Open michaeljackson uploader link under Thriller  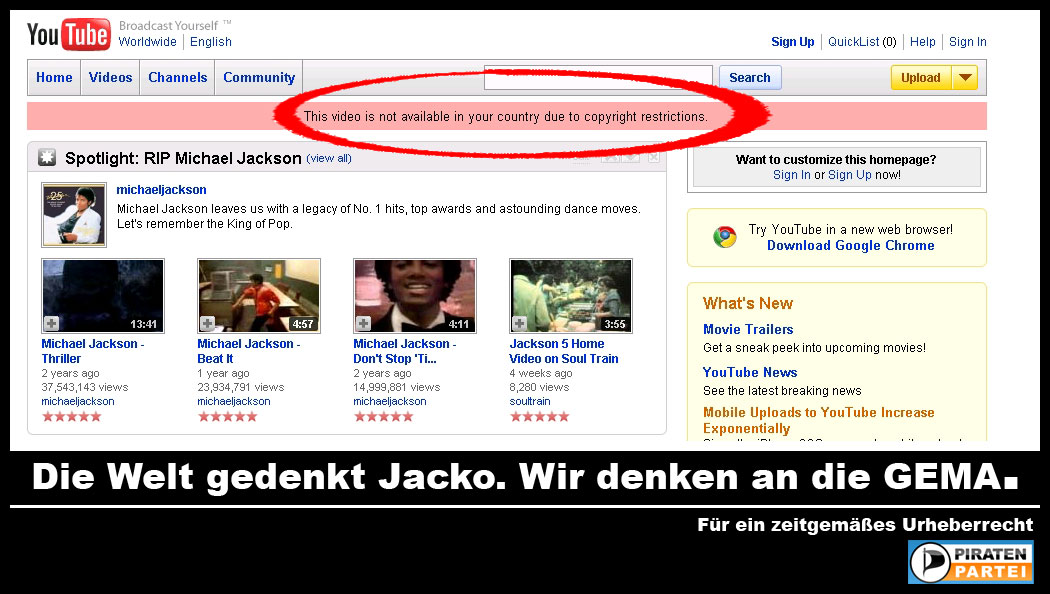tap(78, 401)
